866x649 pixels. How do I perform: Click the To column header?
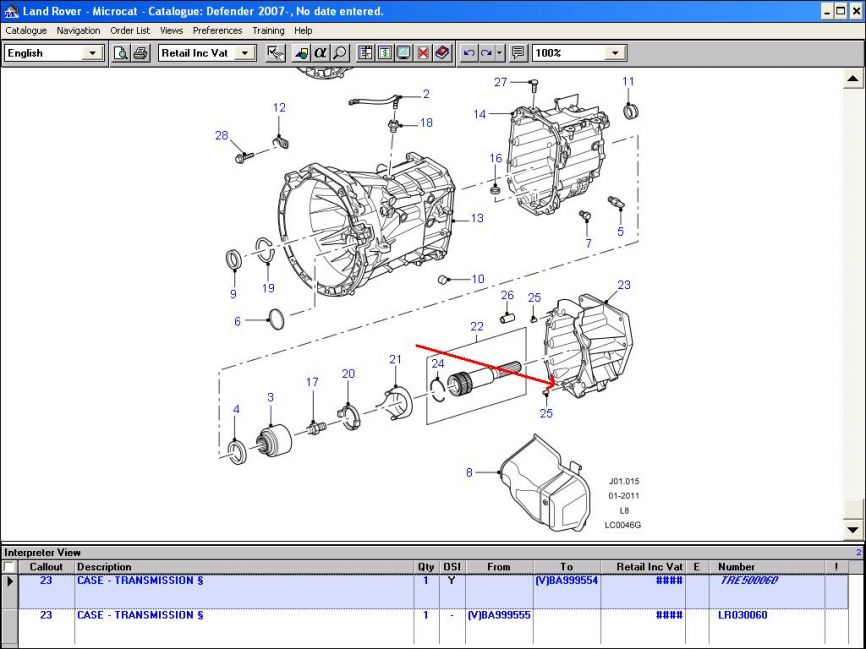point(567,567)
